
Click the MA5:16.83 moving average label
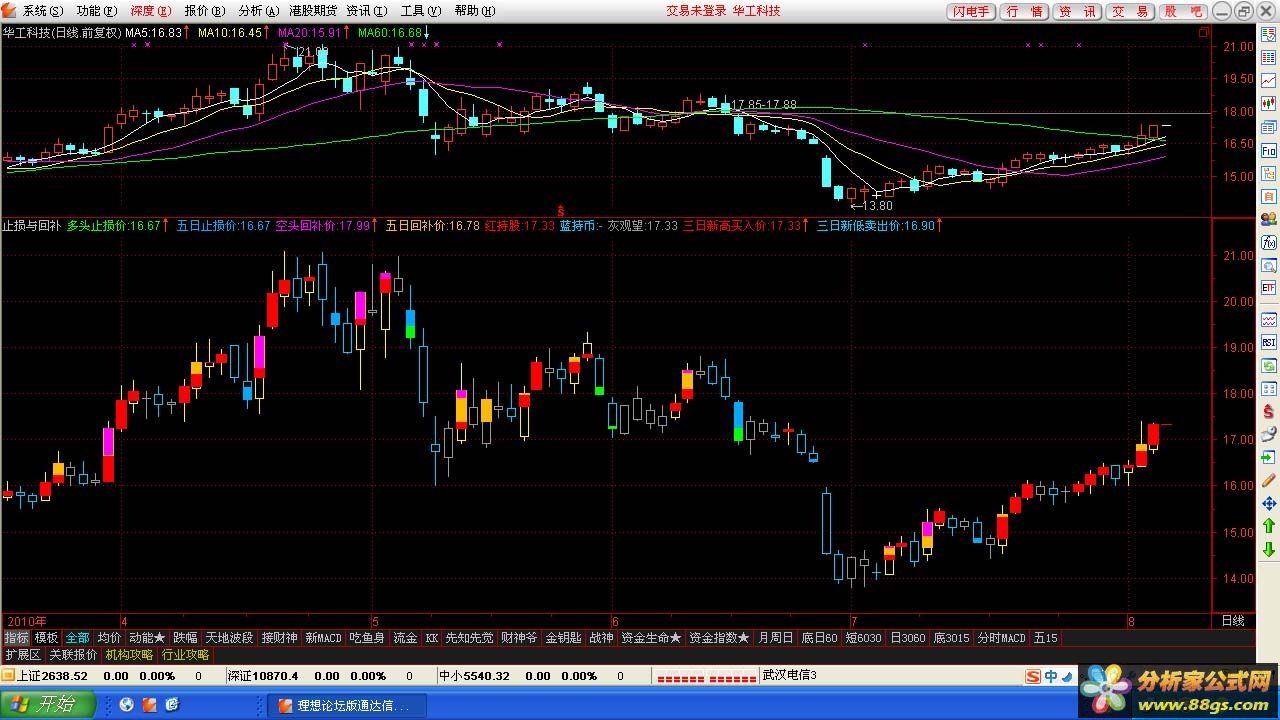coord(154,32)
